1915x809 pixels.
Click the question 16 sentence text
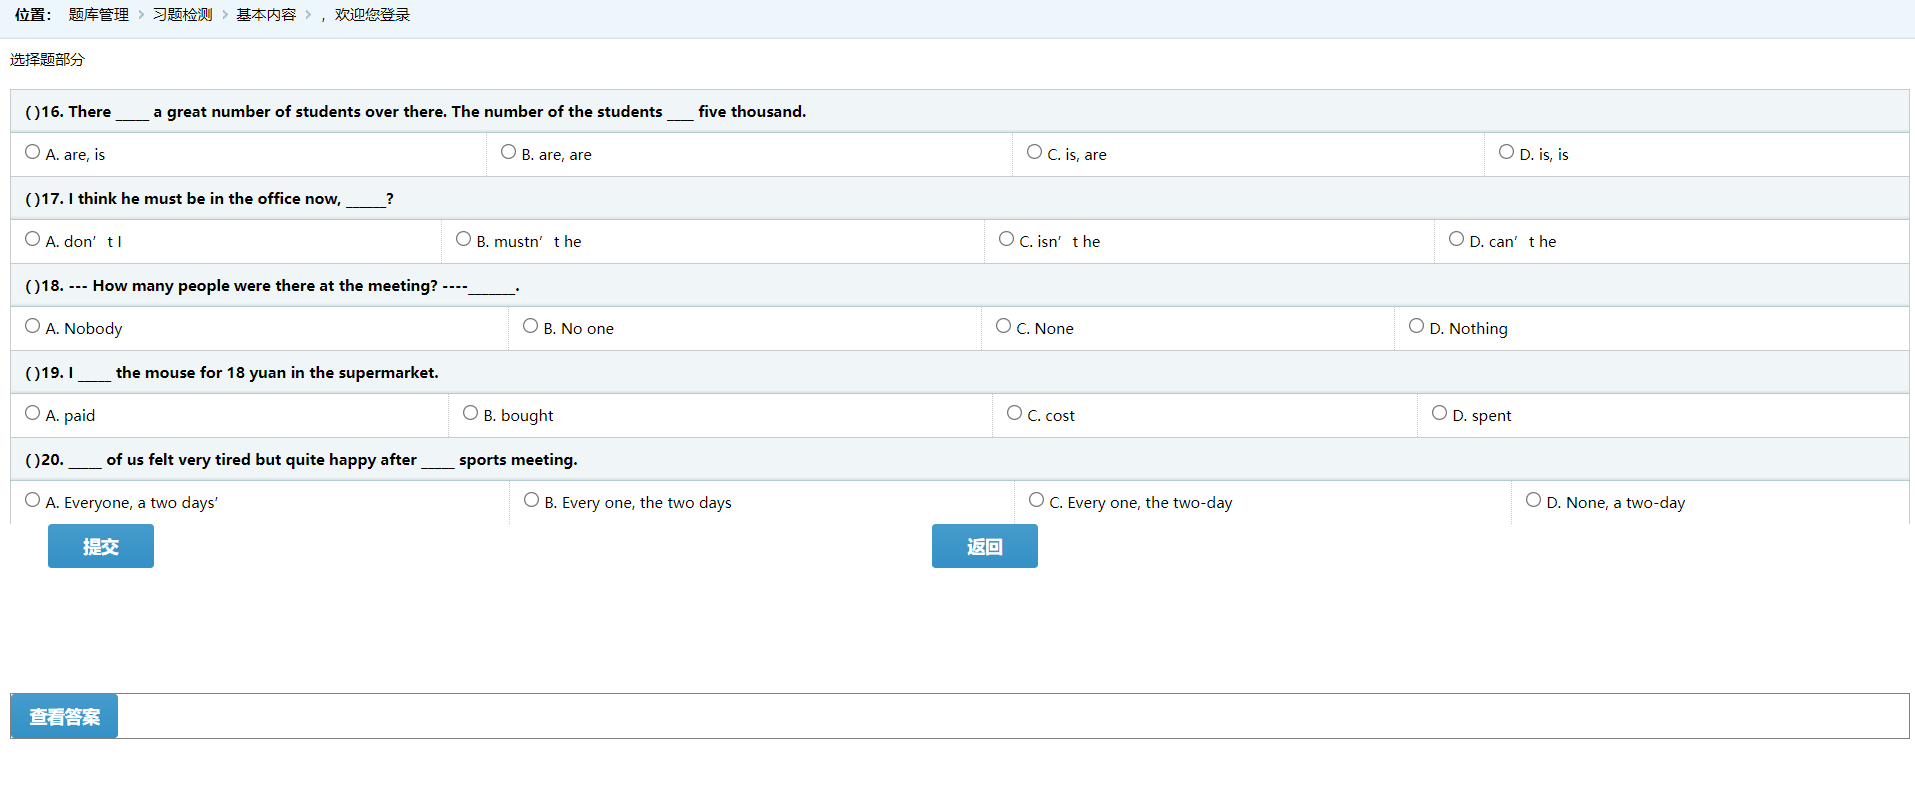click(416, 112)
